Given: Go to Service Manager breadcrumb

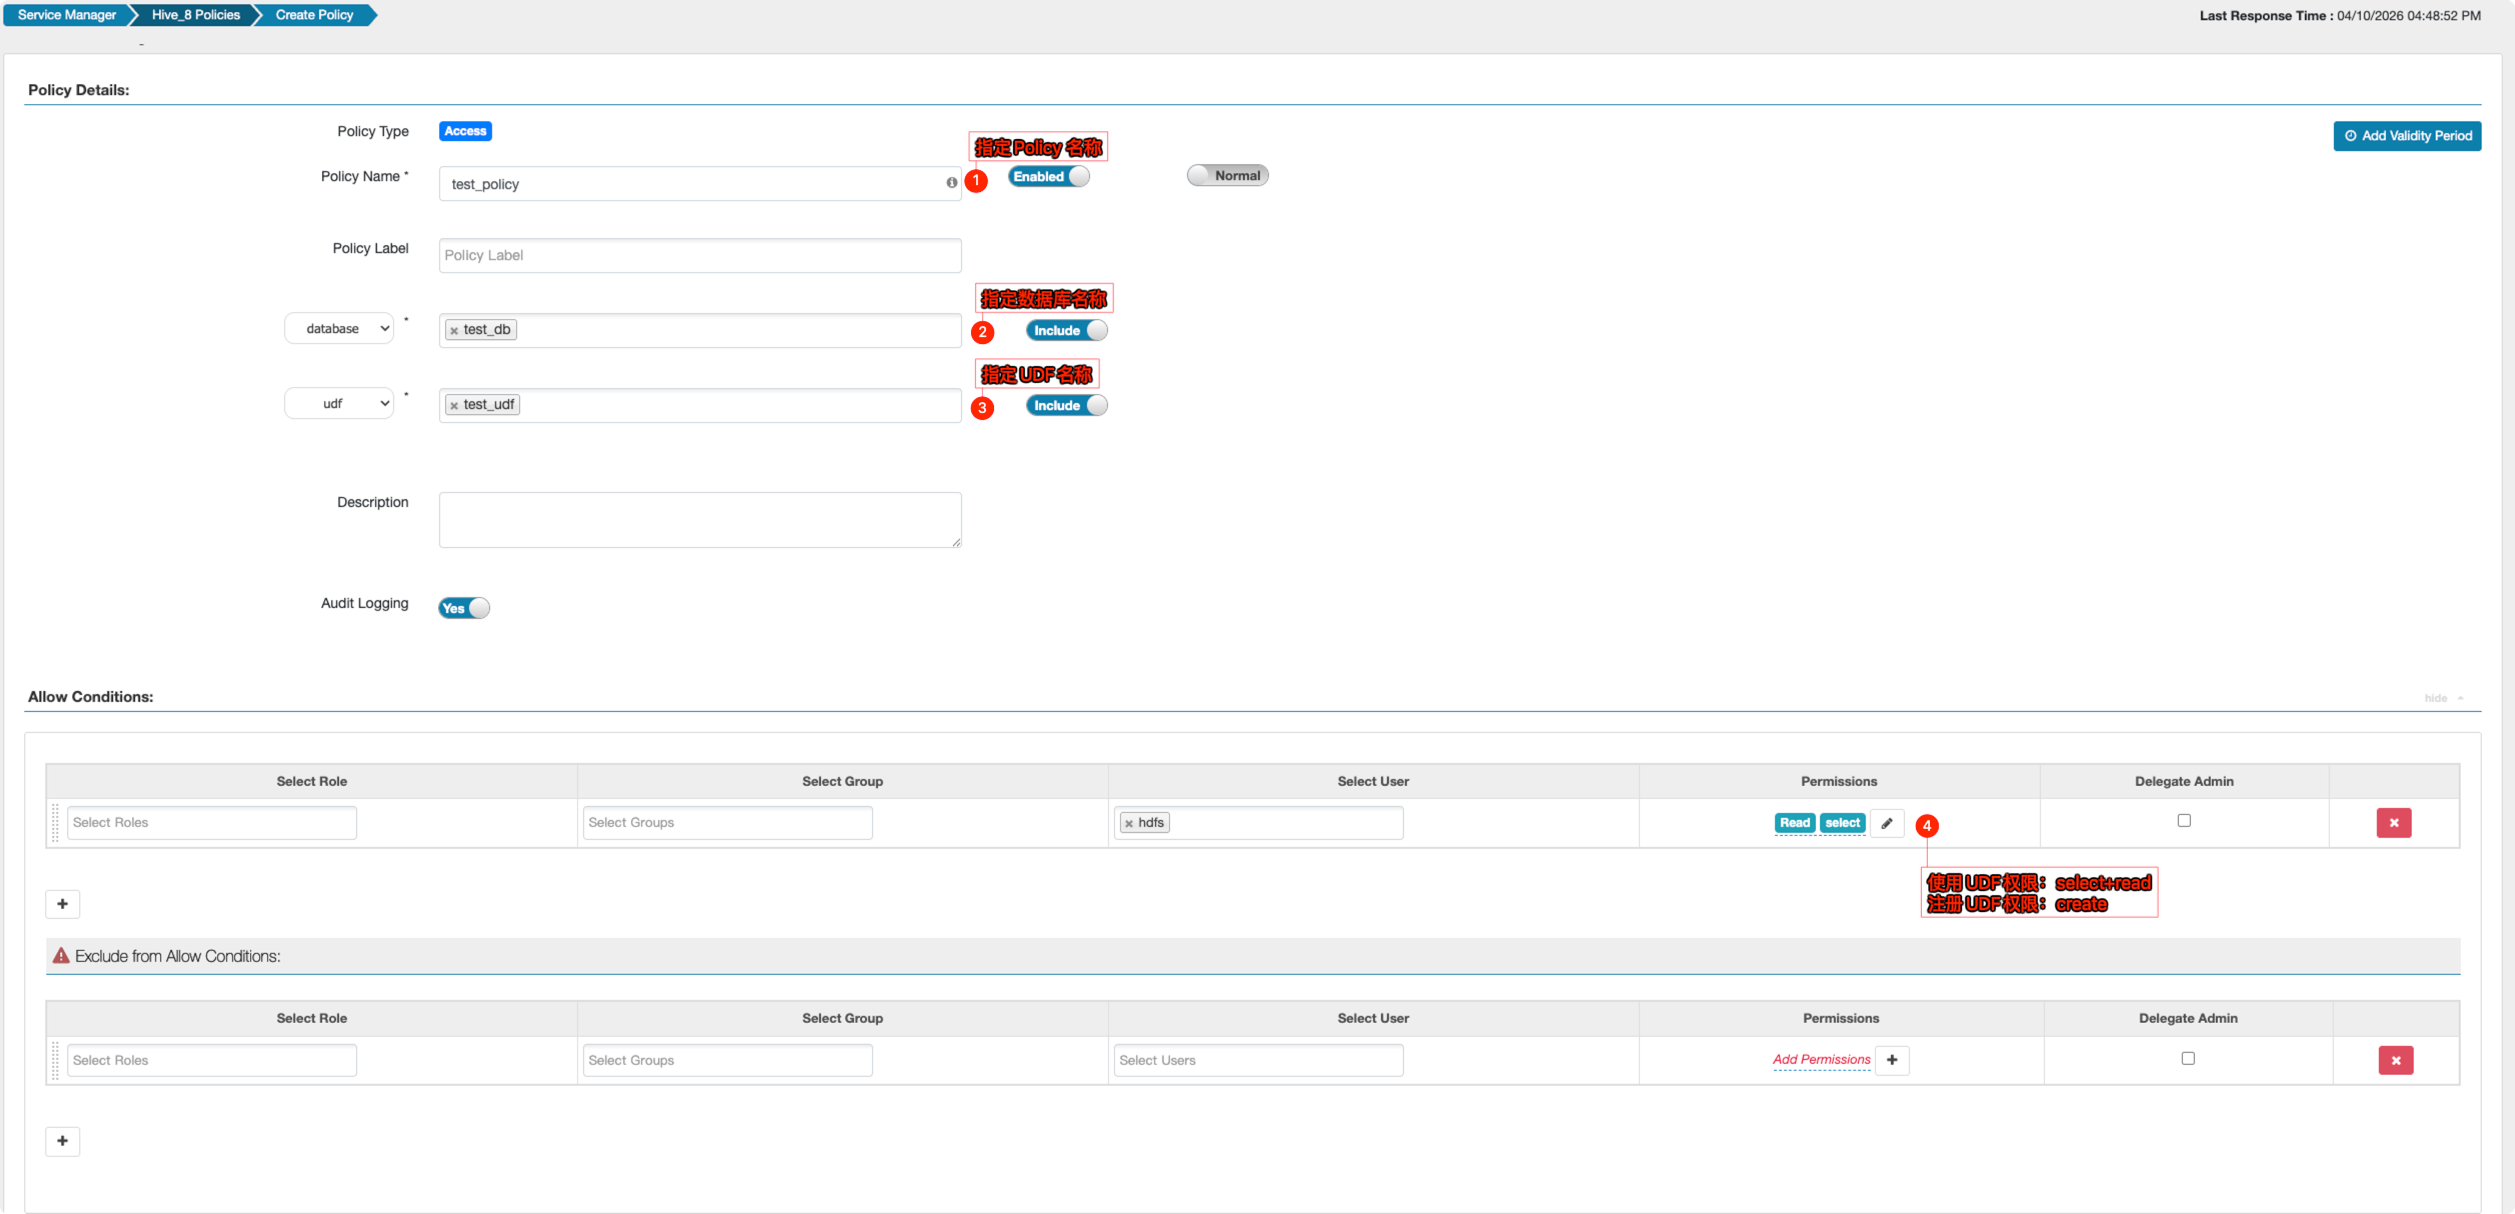Looking at the screenshot, I should [x=66, y=15].
